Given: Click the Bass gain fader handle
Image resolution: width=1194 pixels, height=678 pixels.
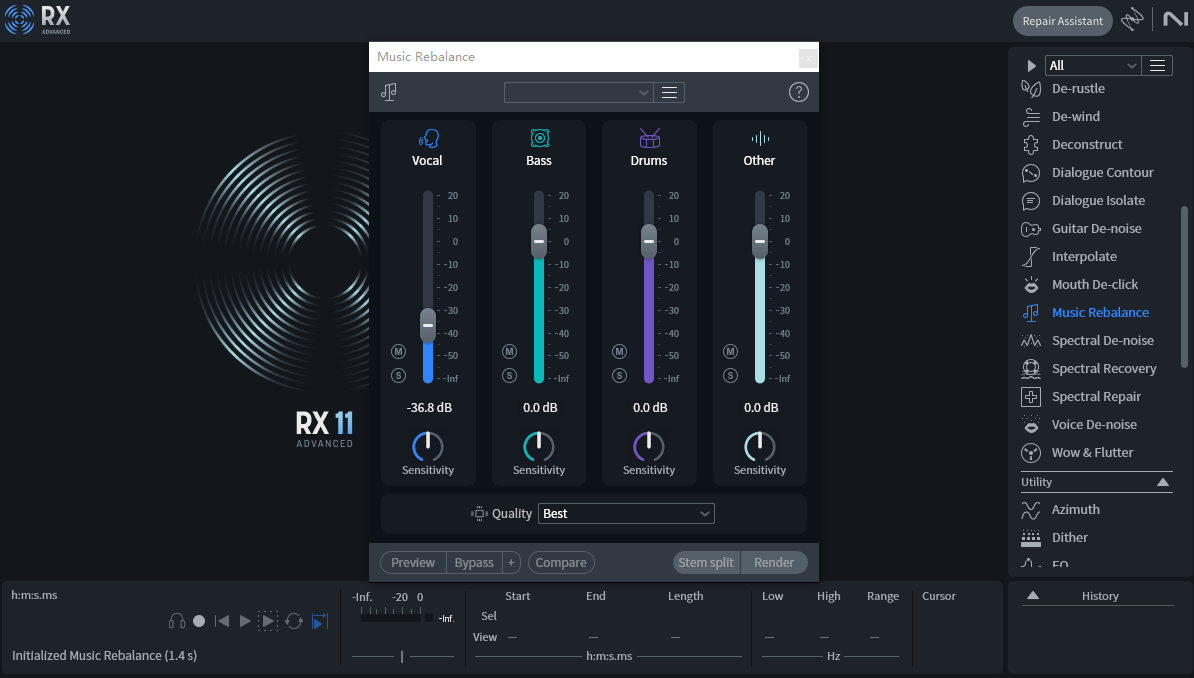Looking at the screenshot, I should (539, 241).
